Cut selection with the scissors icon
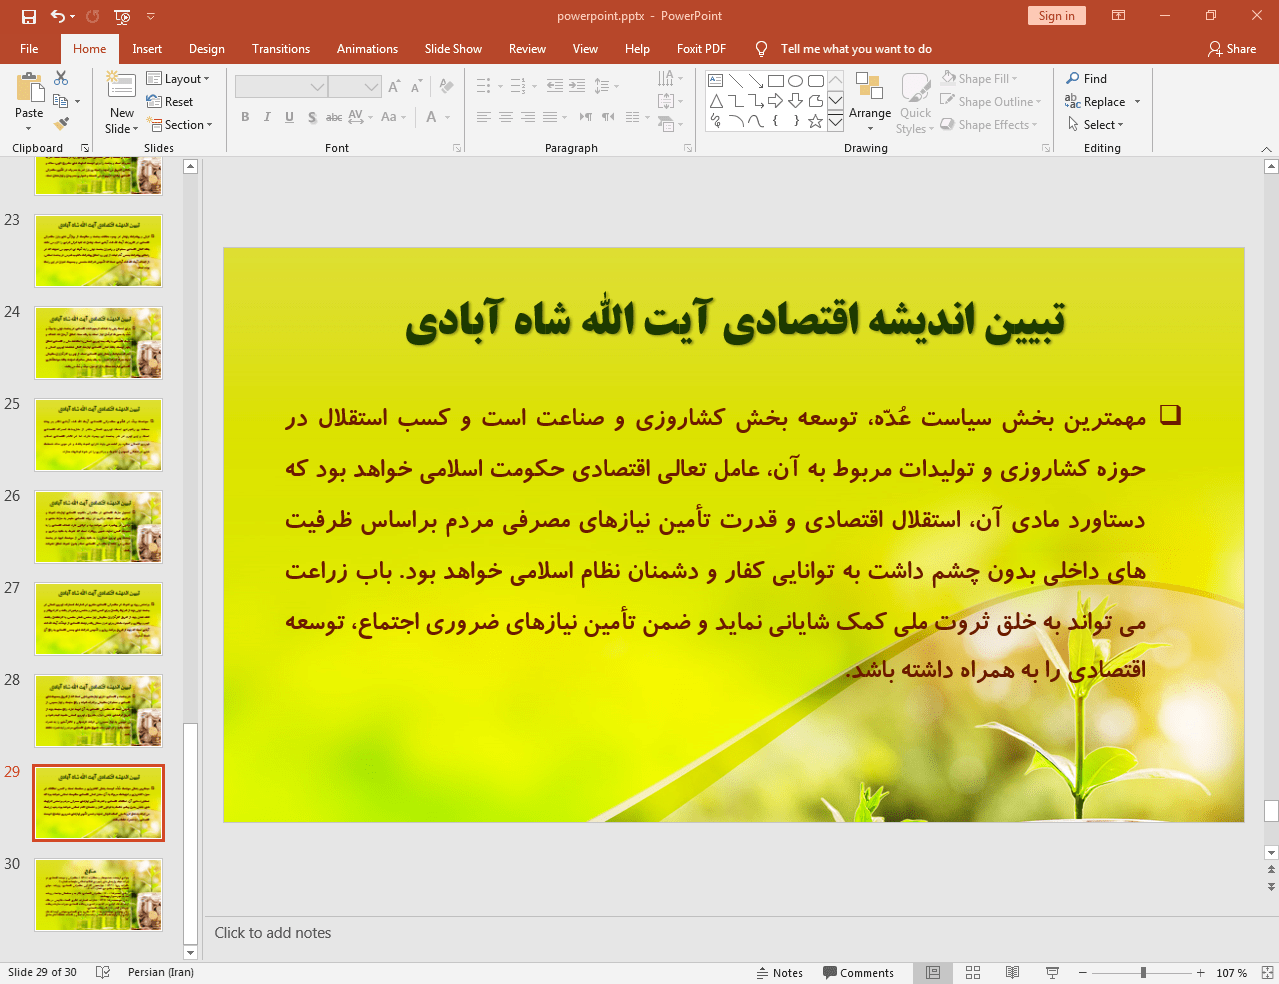Viewport: 1279px width, 984px height. (x=61, y=78)
